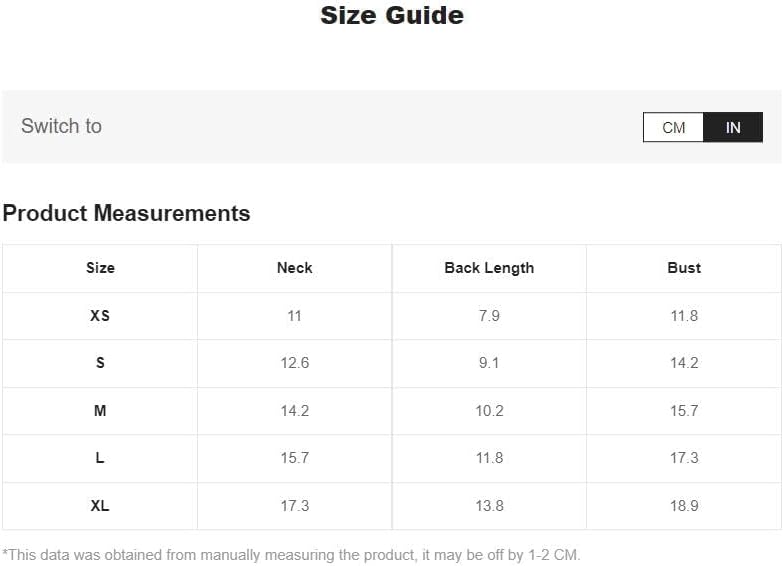Image resolution: width=784 pixels, height=566 pixels.
Task: Click the XL bust value 18.9
Action: click(684, 506)
